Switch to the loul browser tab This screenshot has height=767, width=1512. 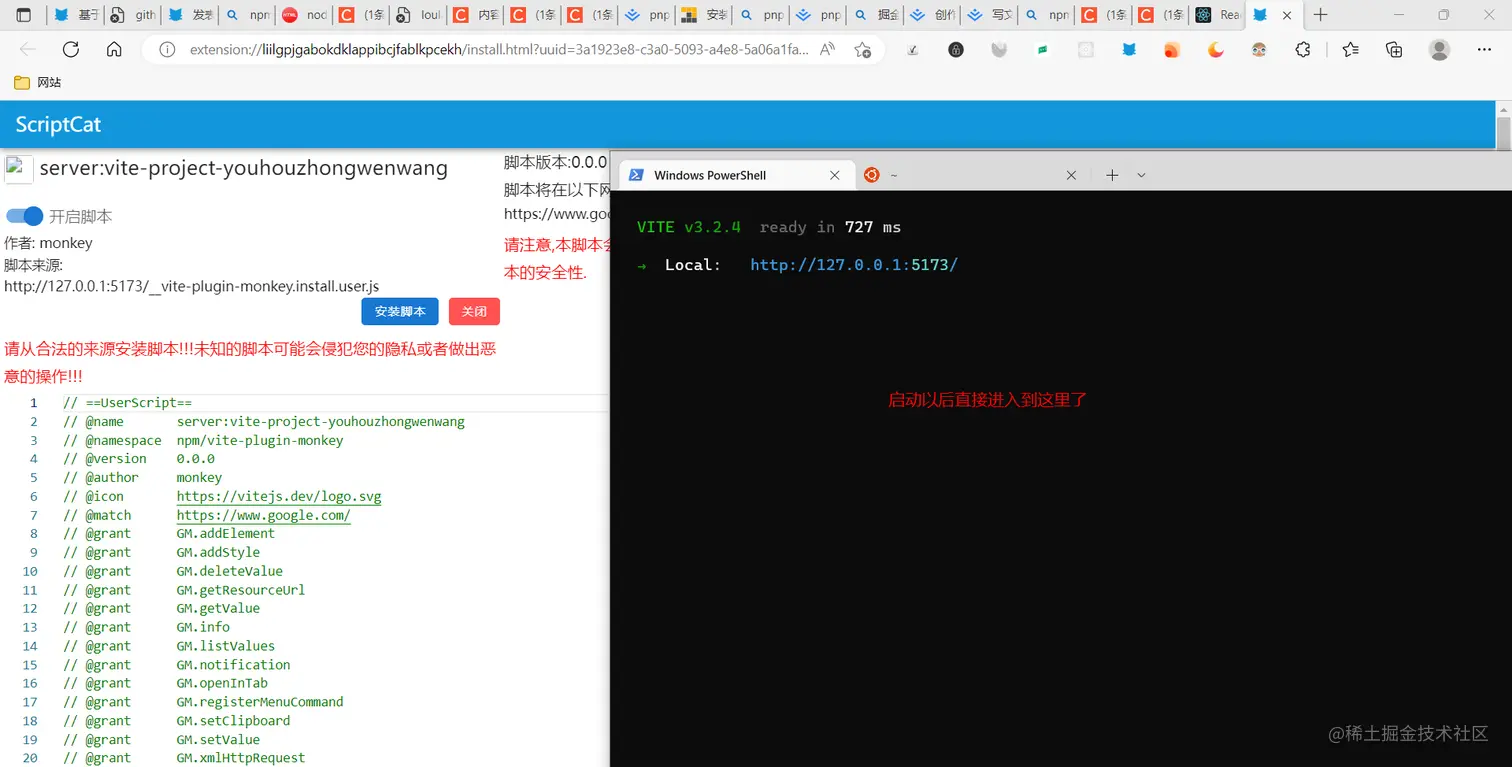pos(418,15)
